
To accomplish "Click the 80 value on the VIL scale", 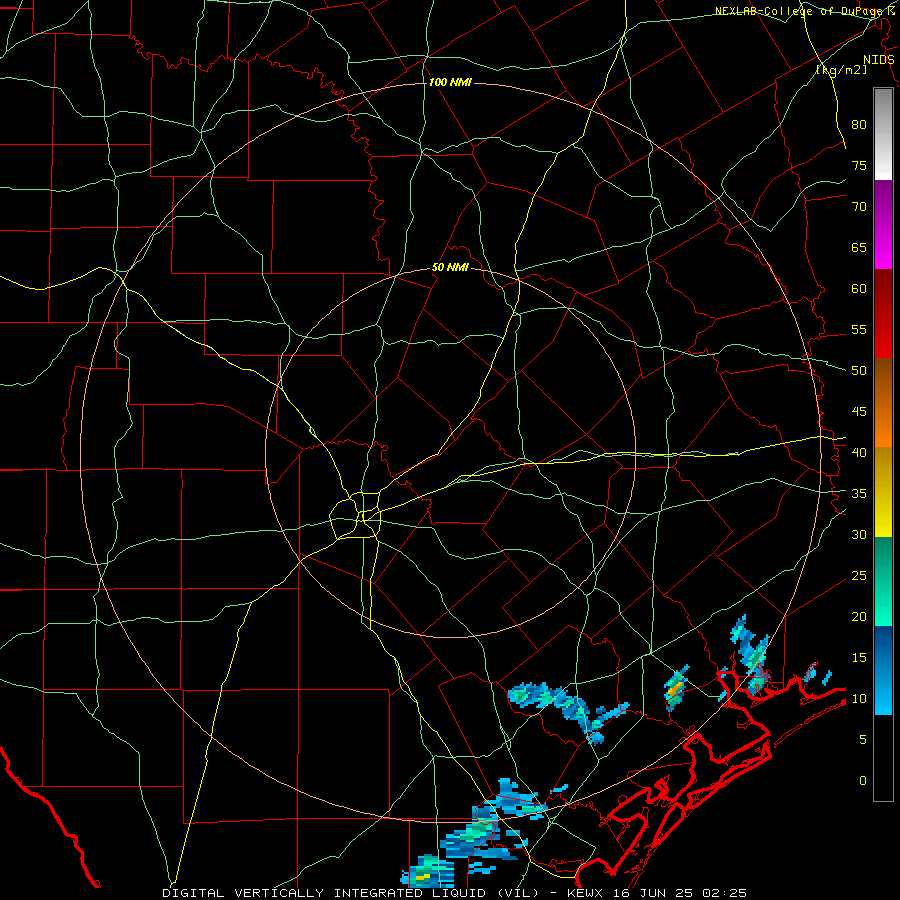I will tap(859, 125).
